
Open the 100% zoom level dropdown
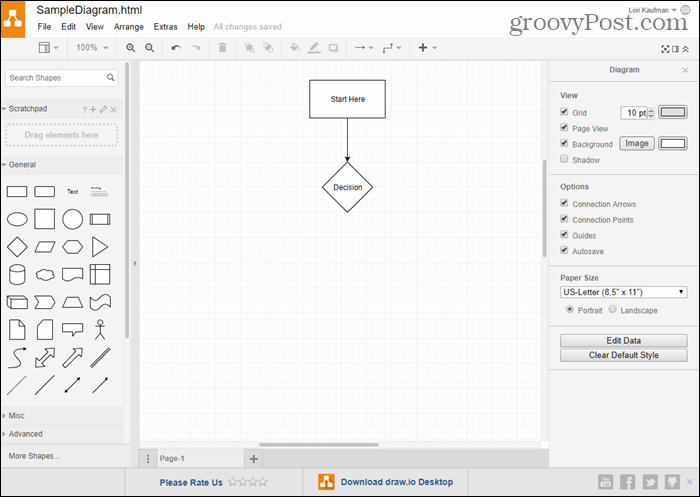[x=92, y=47]
